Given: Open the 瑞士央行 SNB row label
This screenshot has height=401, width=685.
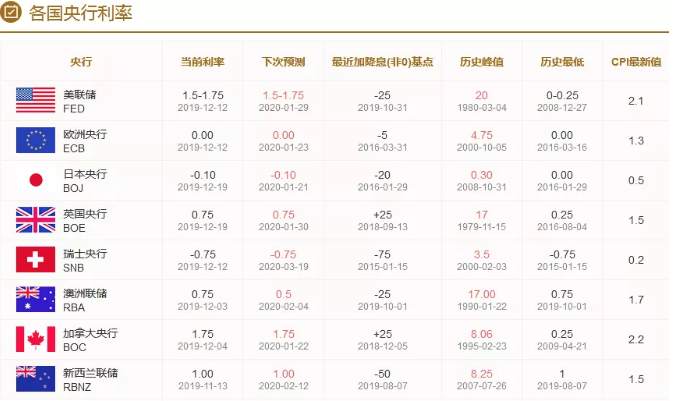Looking at the screenshot, I should click(85, 260).
